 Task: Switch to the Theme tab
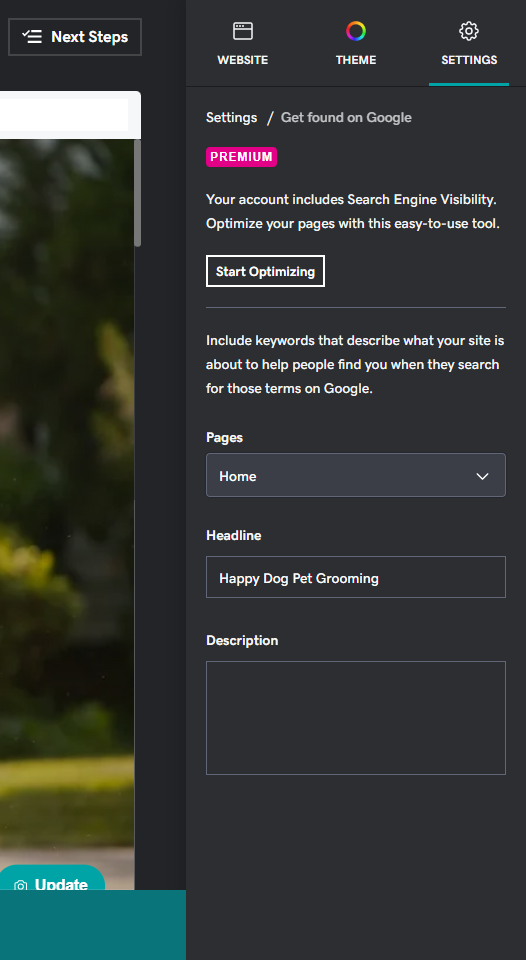356,43
